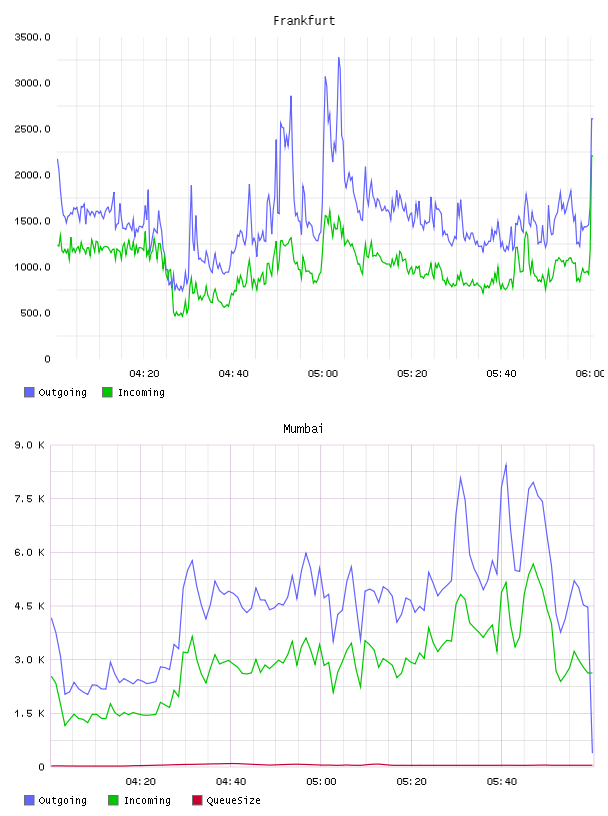Click the red QueueSize swatch in Mumbai legend
Viewport: 608px width, 816px height.
pos(197,800)
